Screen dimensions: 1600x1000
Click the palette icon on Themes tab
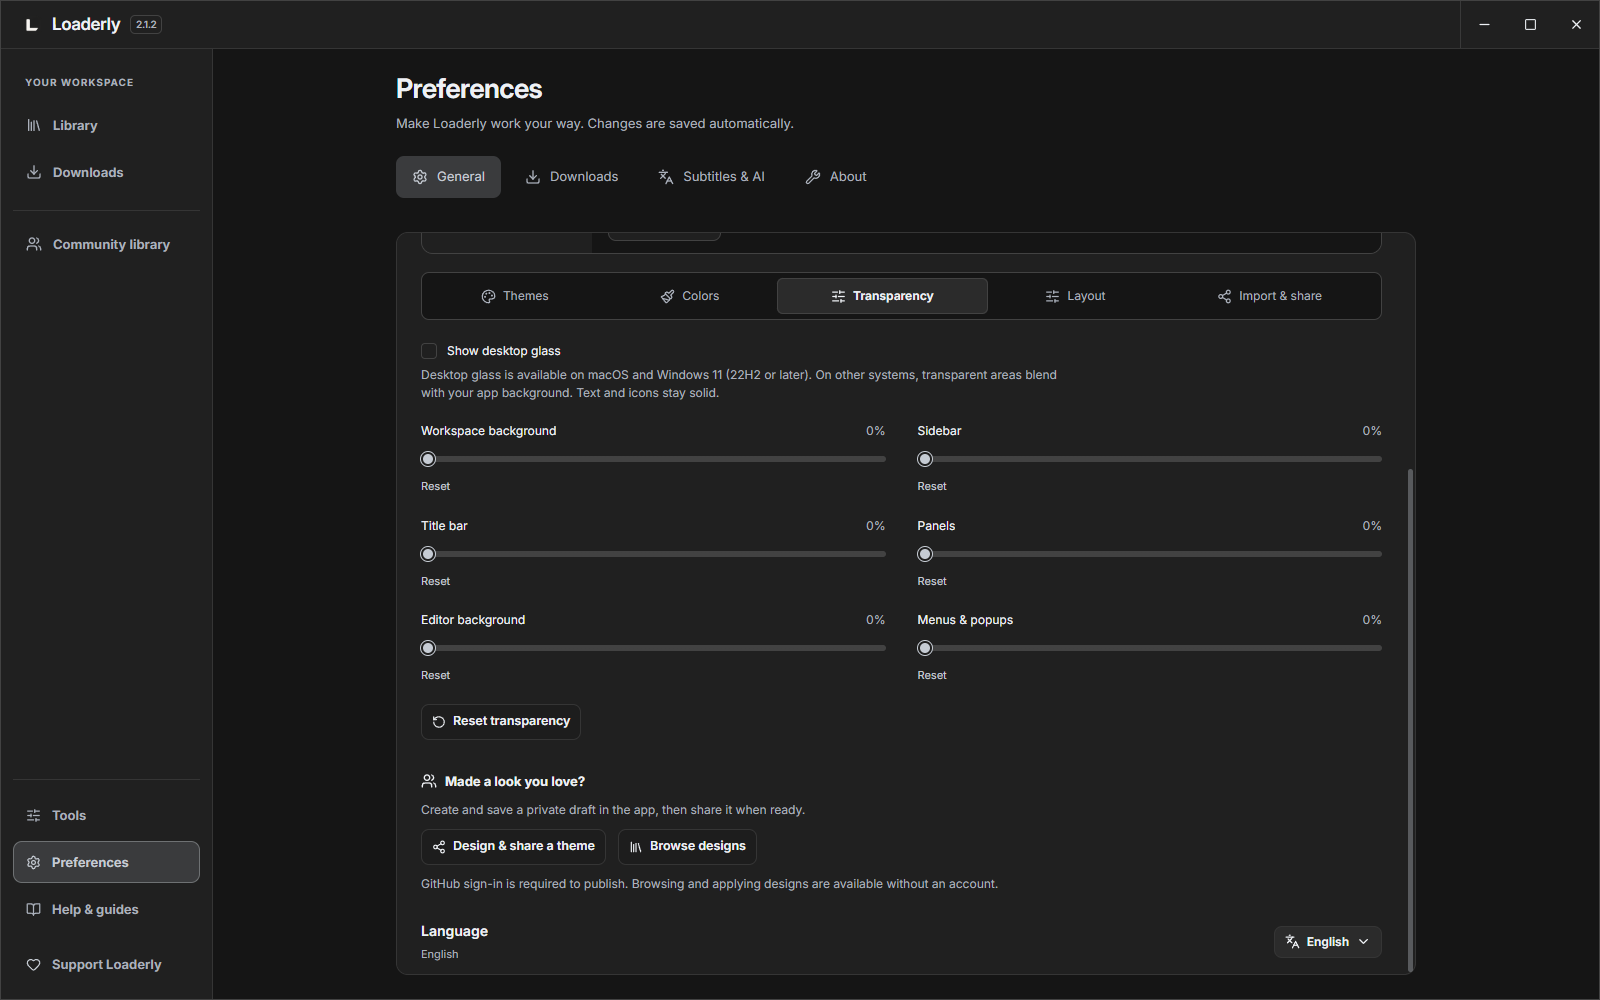point(489,296)
